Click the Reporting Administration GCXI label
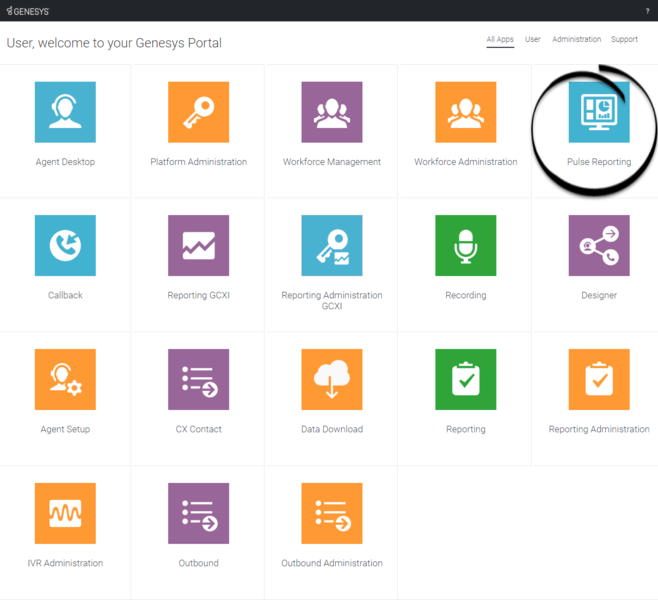This screenshot has height=600, width=658. point(332,301)
